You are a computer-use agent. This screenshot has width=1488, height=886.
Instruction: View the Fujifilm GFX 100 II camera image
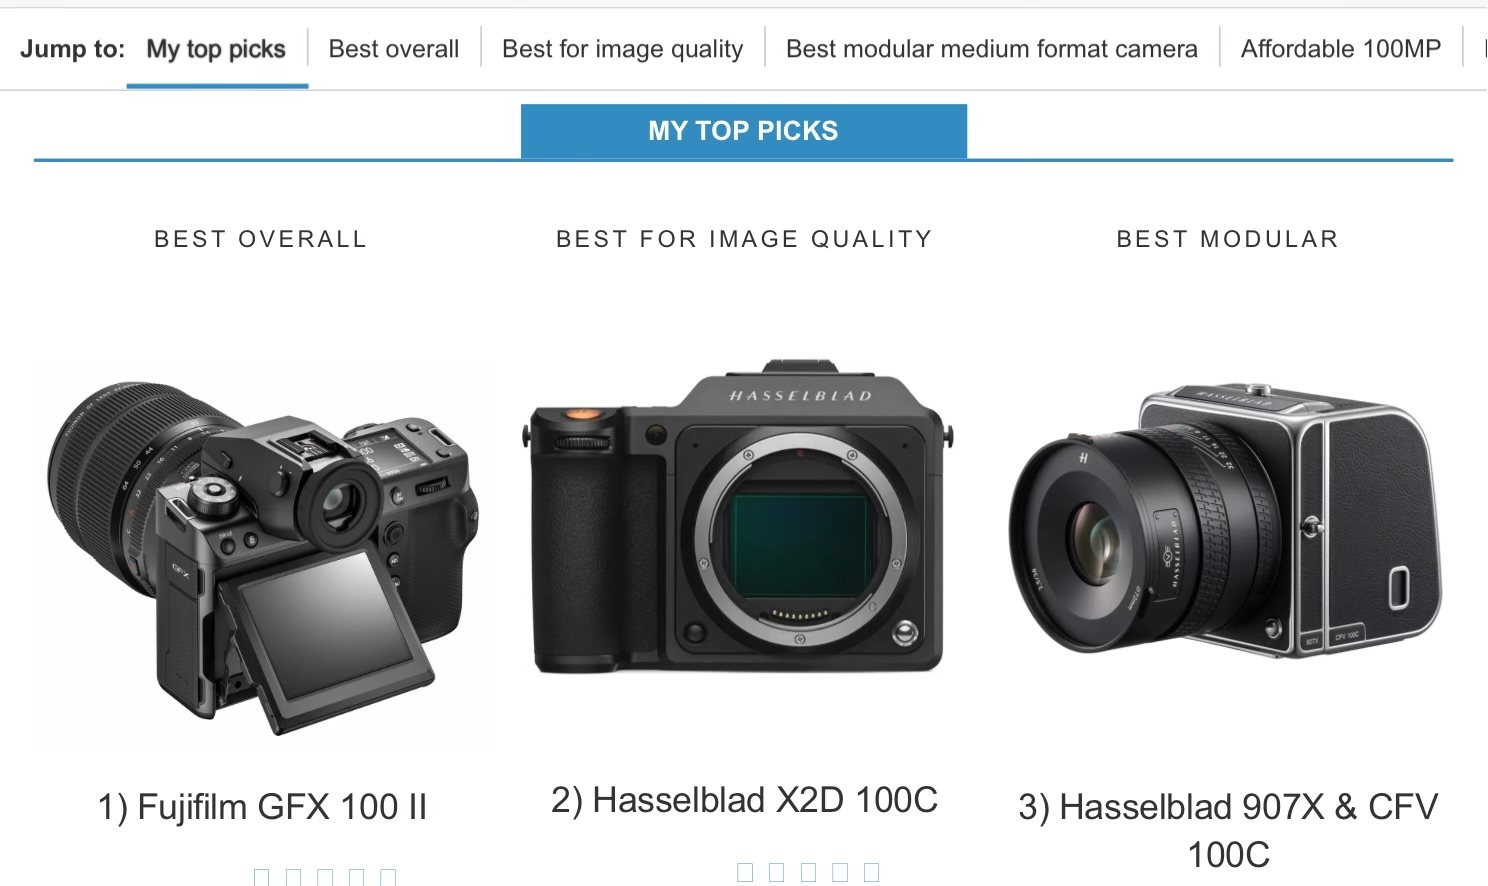tap(262, 556)
